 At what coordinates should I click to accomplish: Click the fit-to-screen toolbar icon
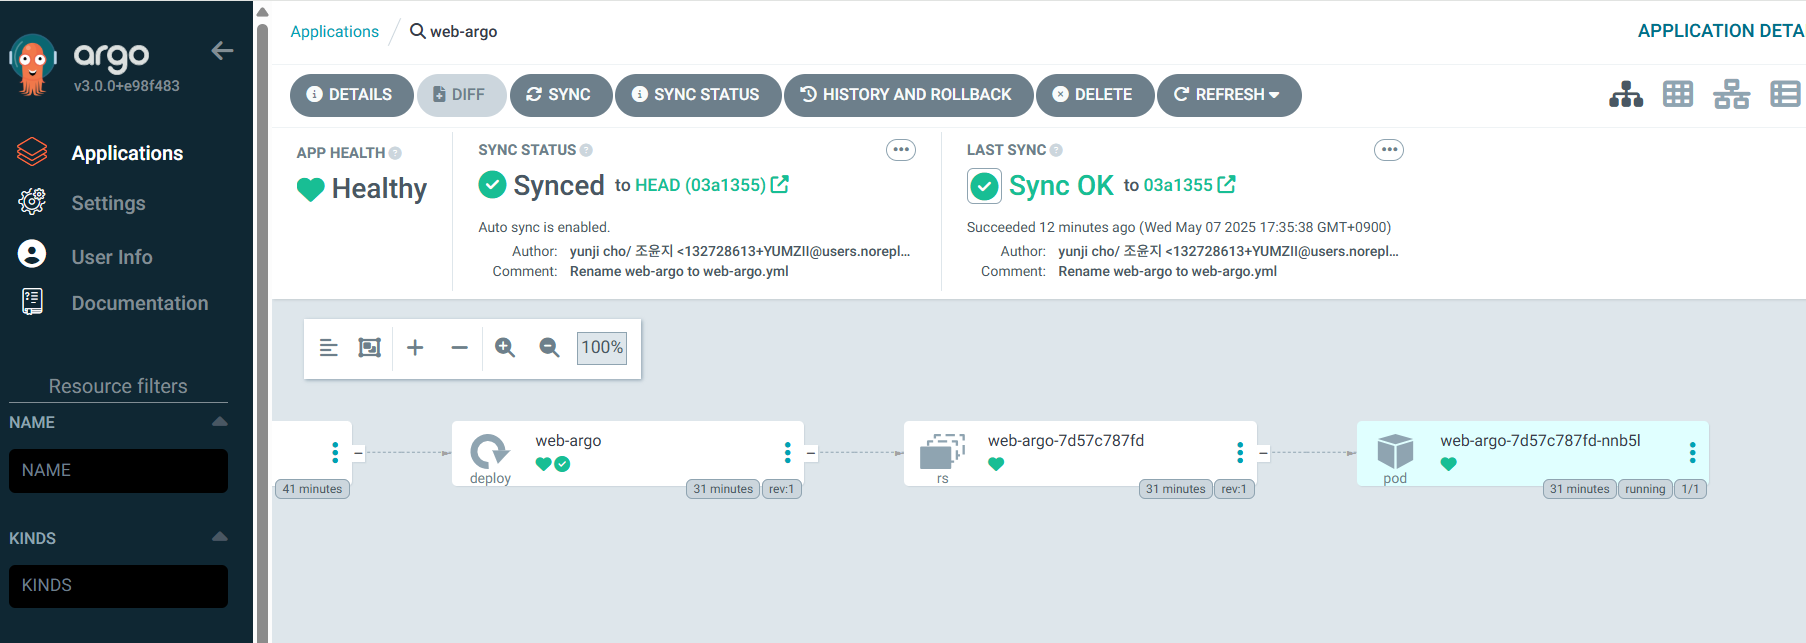370,347
